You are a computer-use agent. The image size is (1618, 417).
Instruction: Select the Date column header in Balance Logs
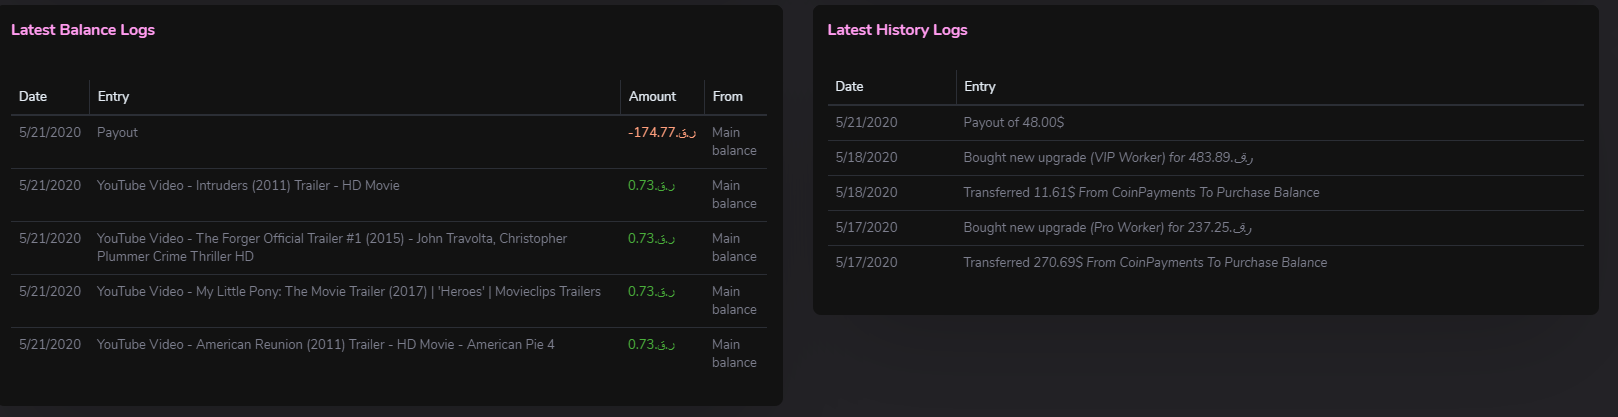[x=33, y=96]
